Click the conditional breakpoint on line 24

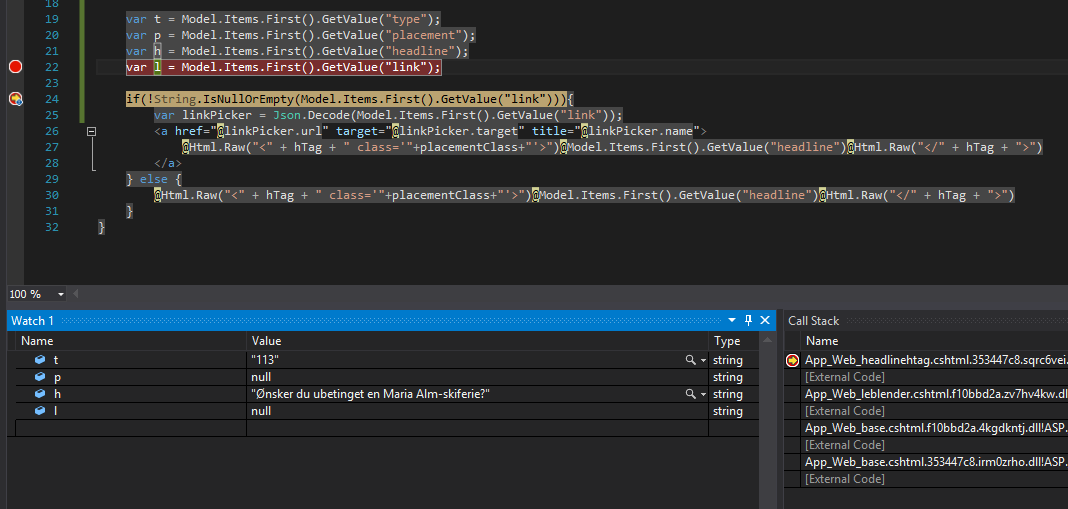[15, 99]
